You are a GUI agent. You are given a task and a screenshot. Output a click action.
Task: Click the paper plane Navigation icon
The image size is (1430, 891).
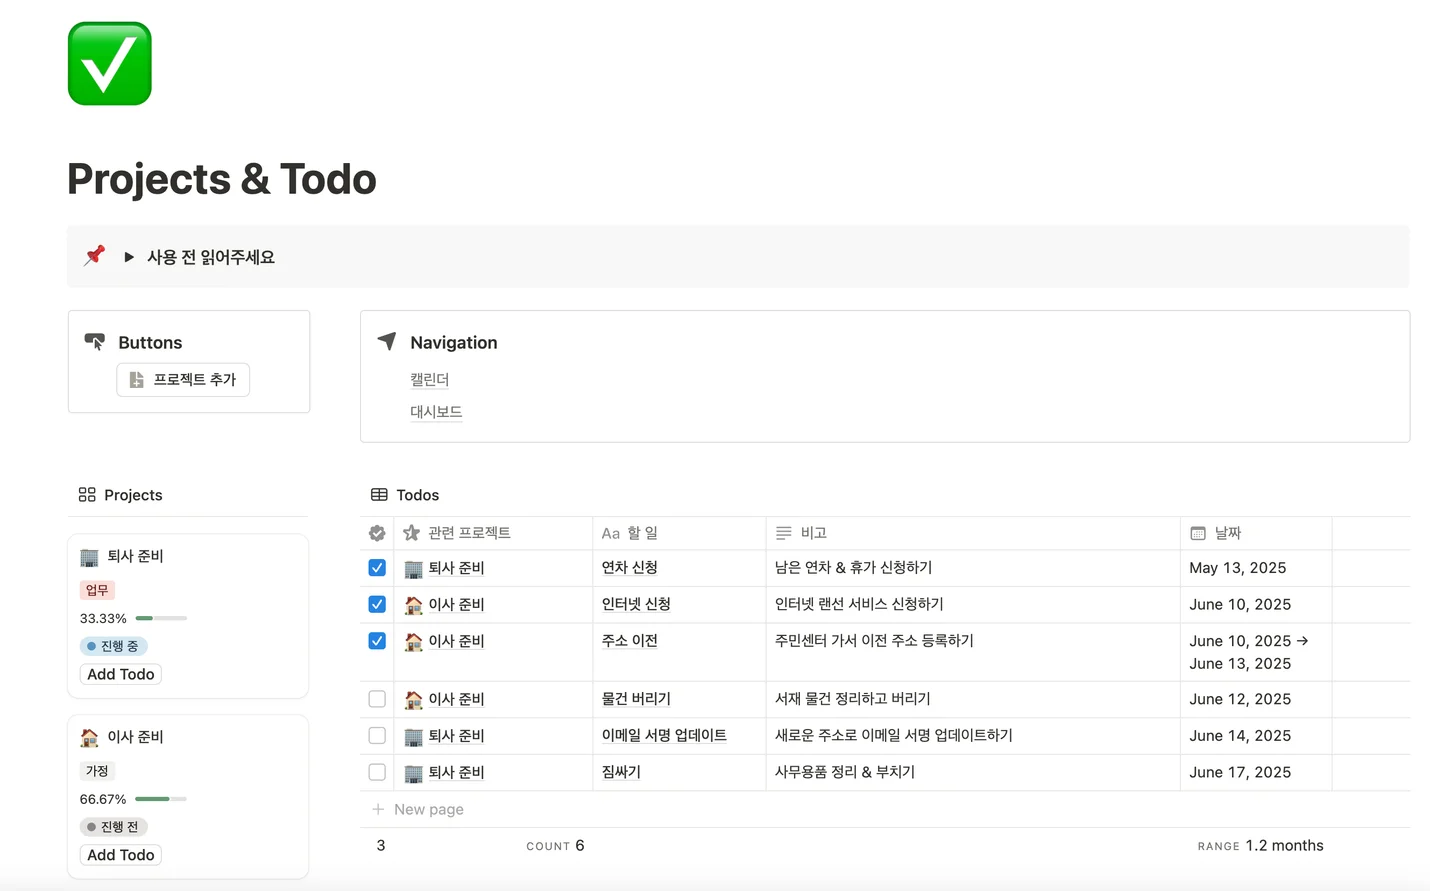386,341
